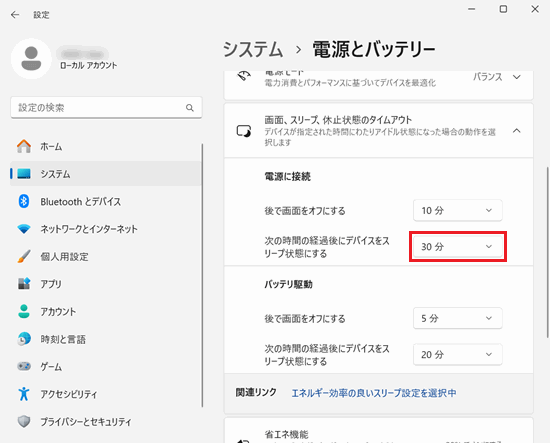Maximize the Settings window
The width and height of the screenshot is (550, 443).
[503, 9]
